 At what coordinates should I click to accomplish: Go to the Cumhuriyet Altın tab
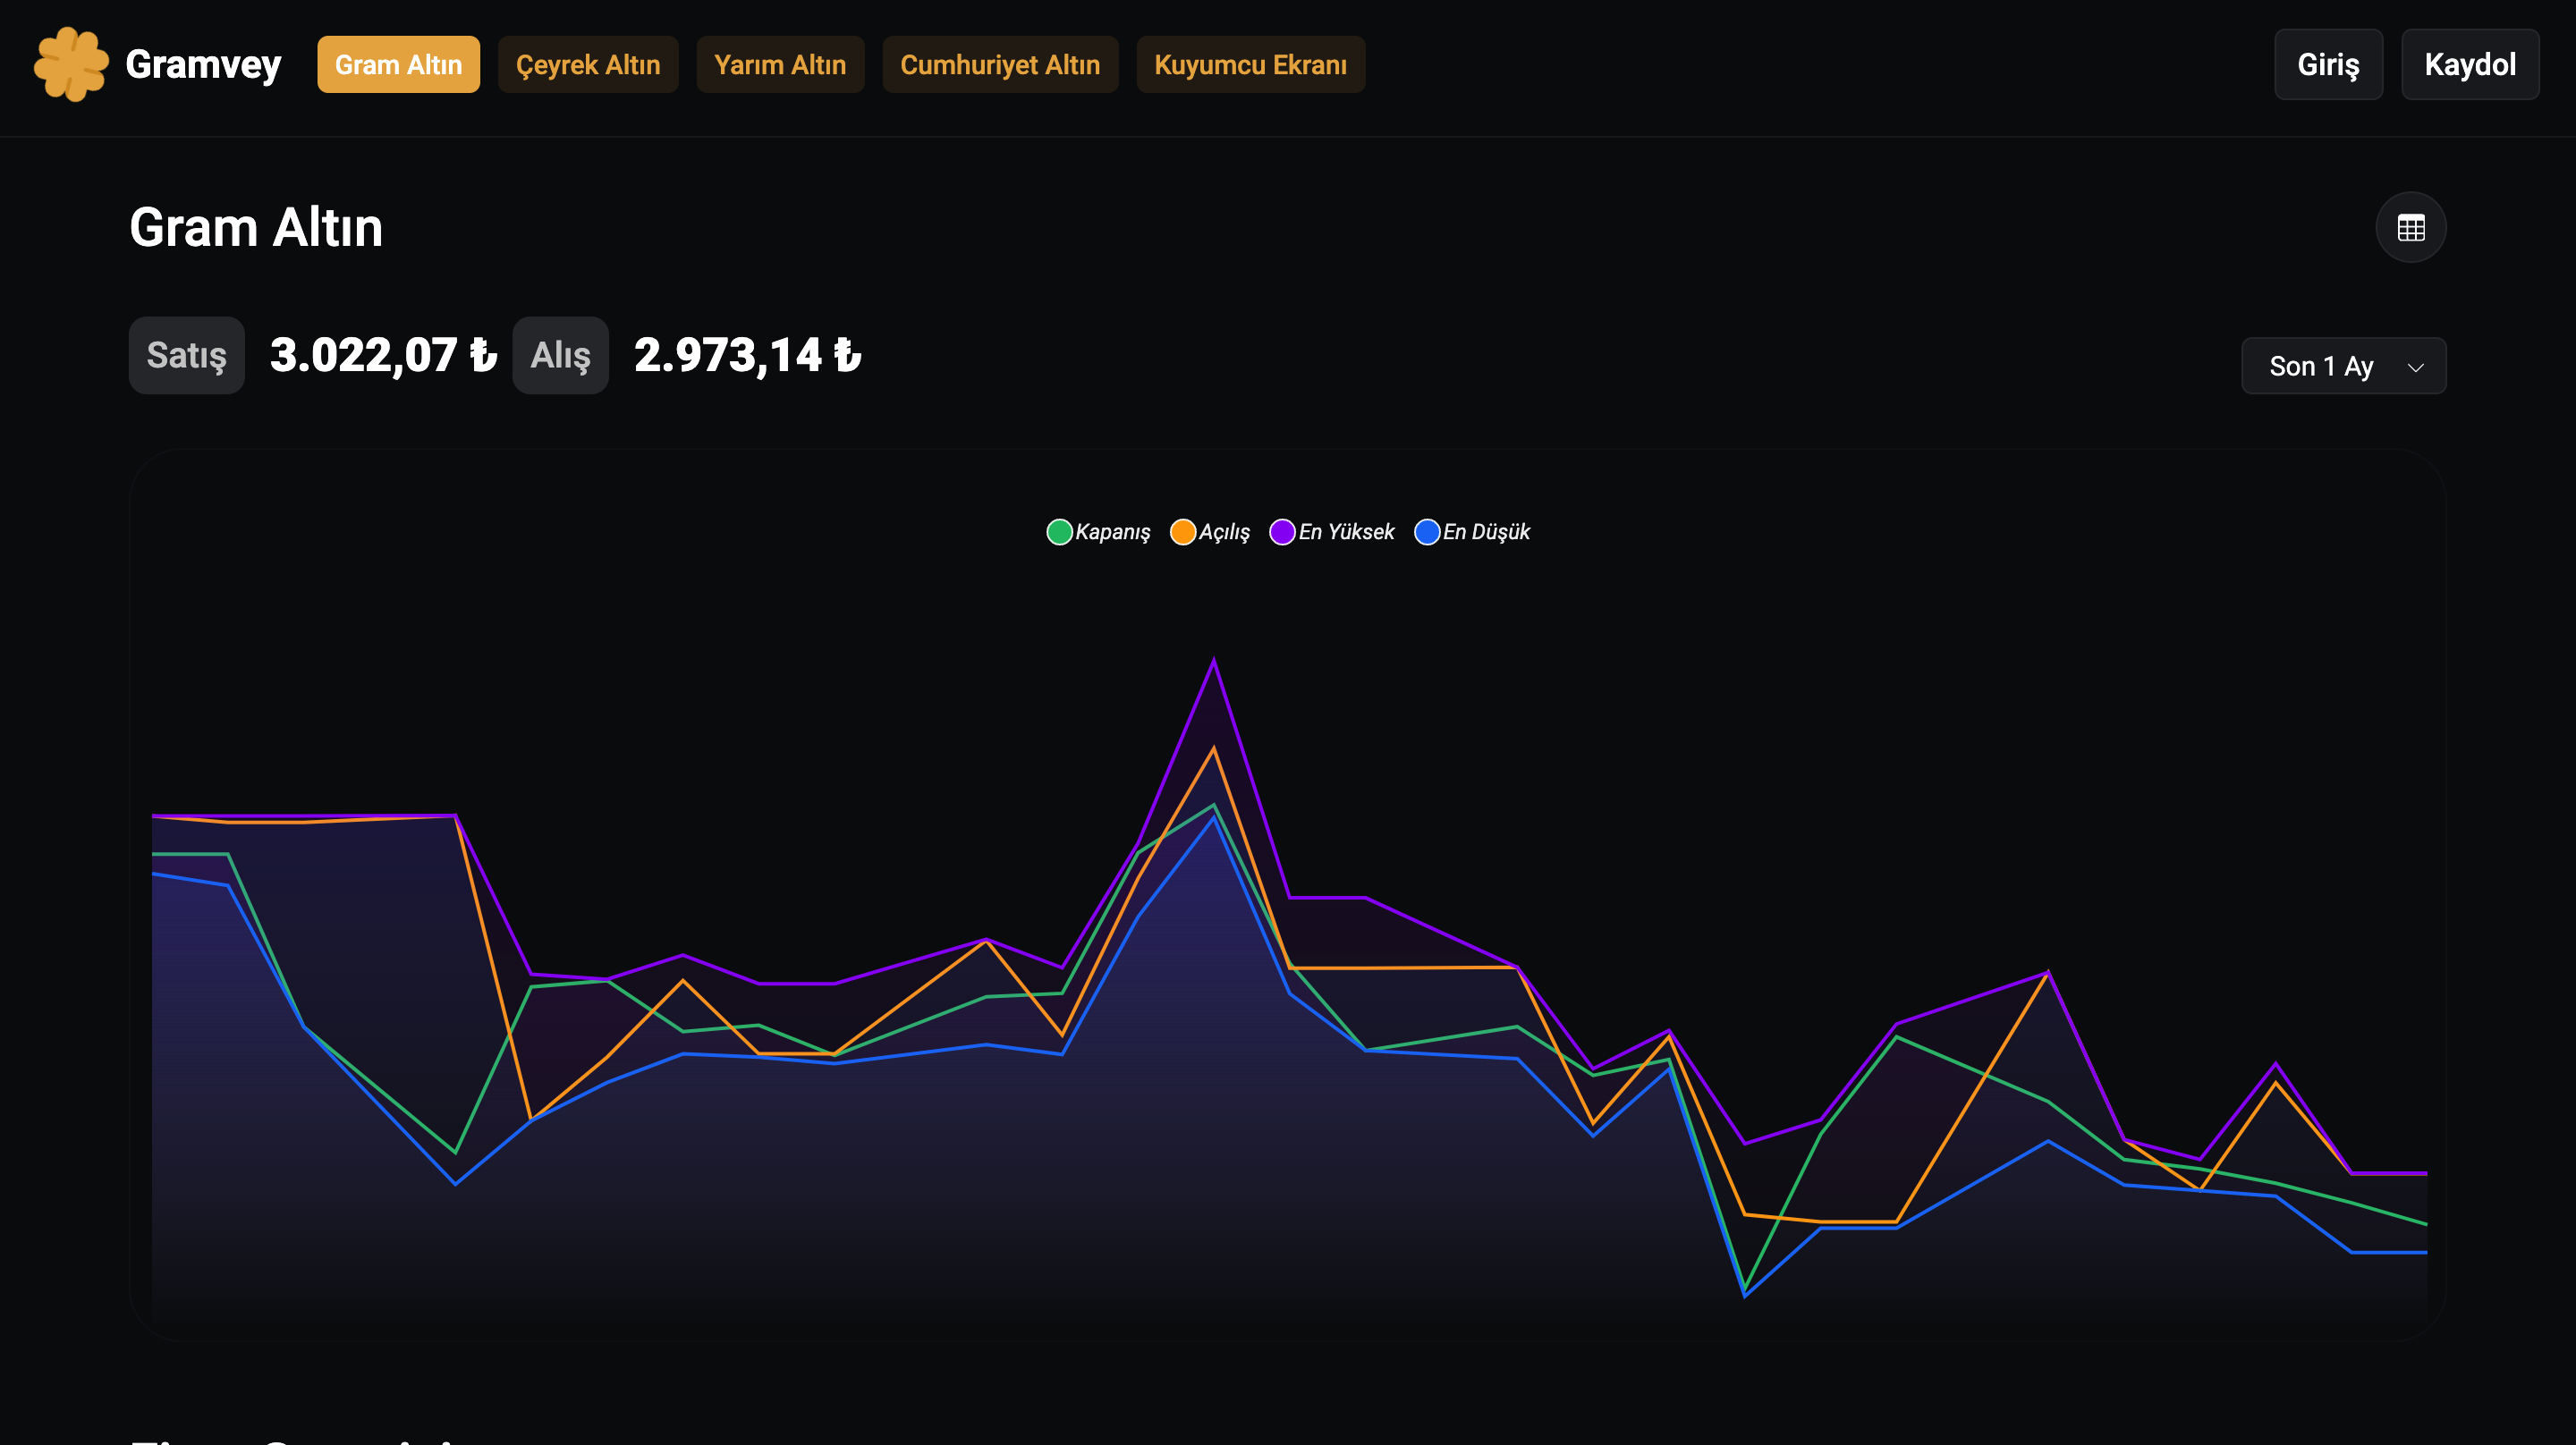pyautogui.click(x=1000, y=65)
